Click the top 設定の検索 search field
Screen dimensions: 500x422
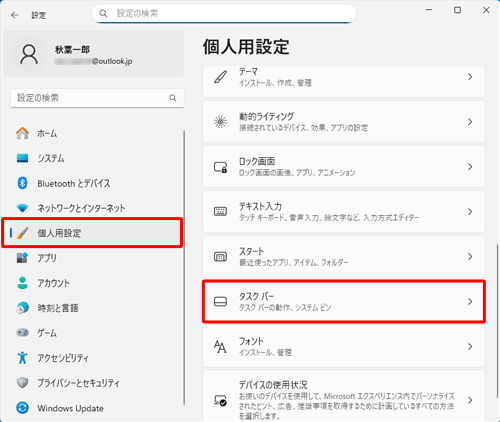(224, 14)
